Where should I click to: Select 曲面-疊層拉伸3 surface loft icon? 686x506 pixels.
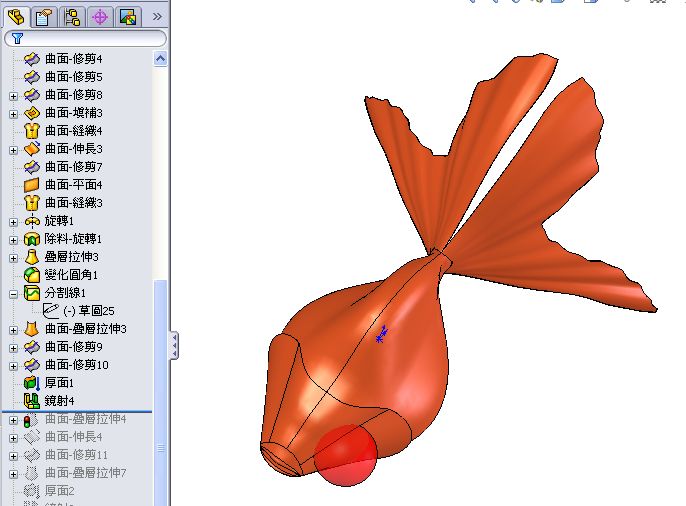[32, 329]
